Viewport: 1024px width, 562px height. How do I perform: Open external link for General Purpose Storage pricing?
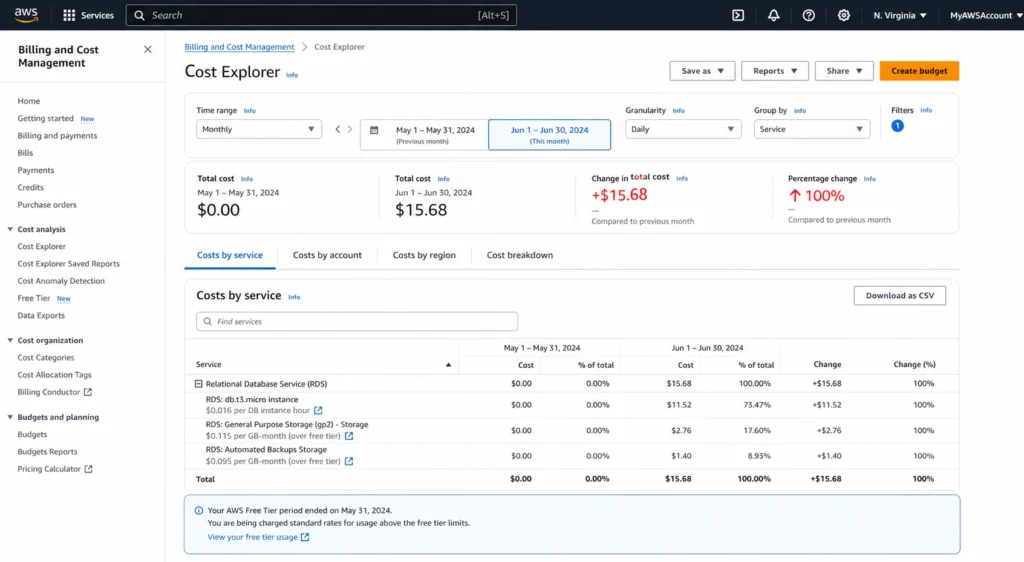coord(349,436)
